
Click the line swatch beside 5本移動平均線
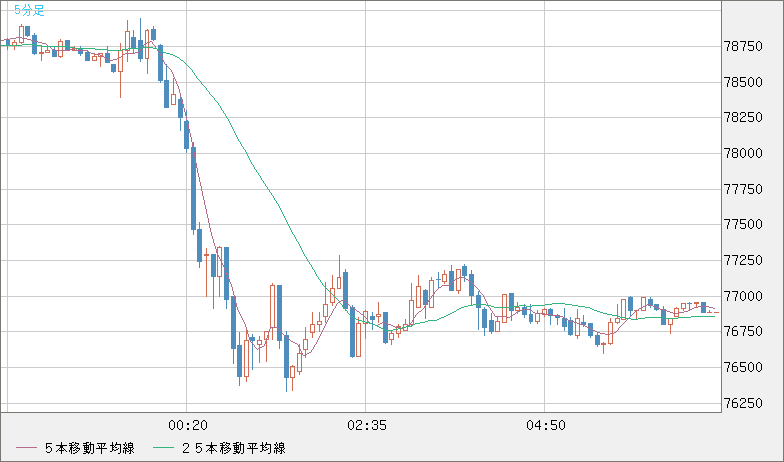[x=26, y=447]
